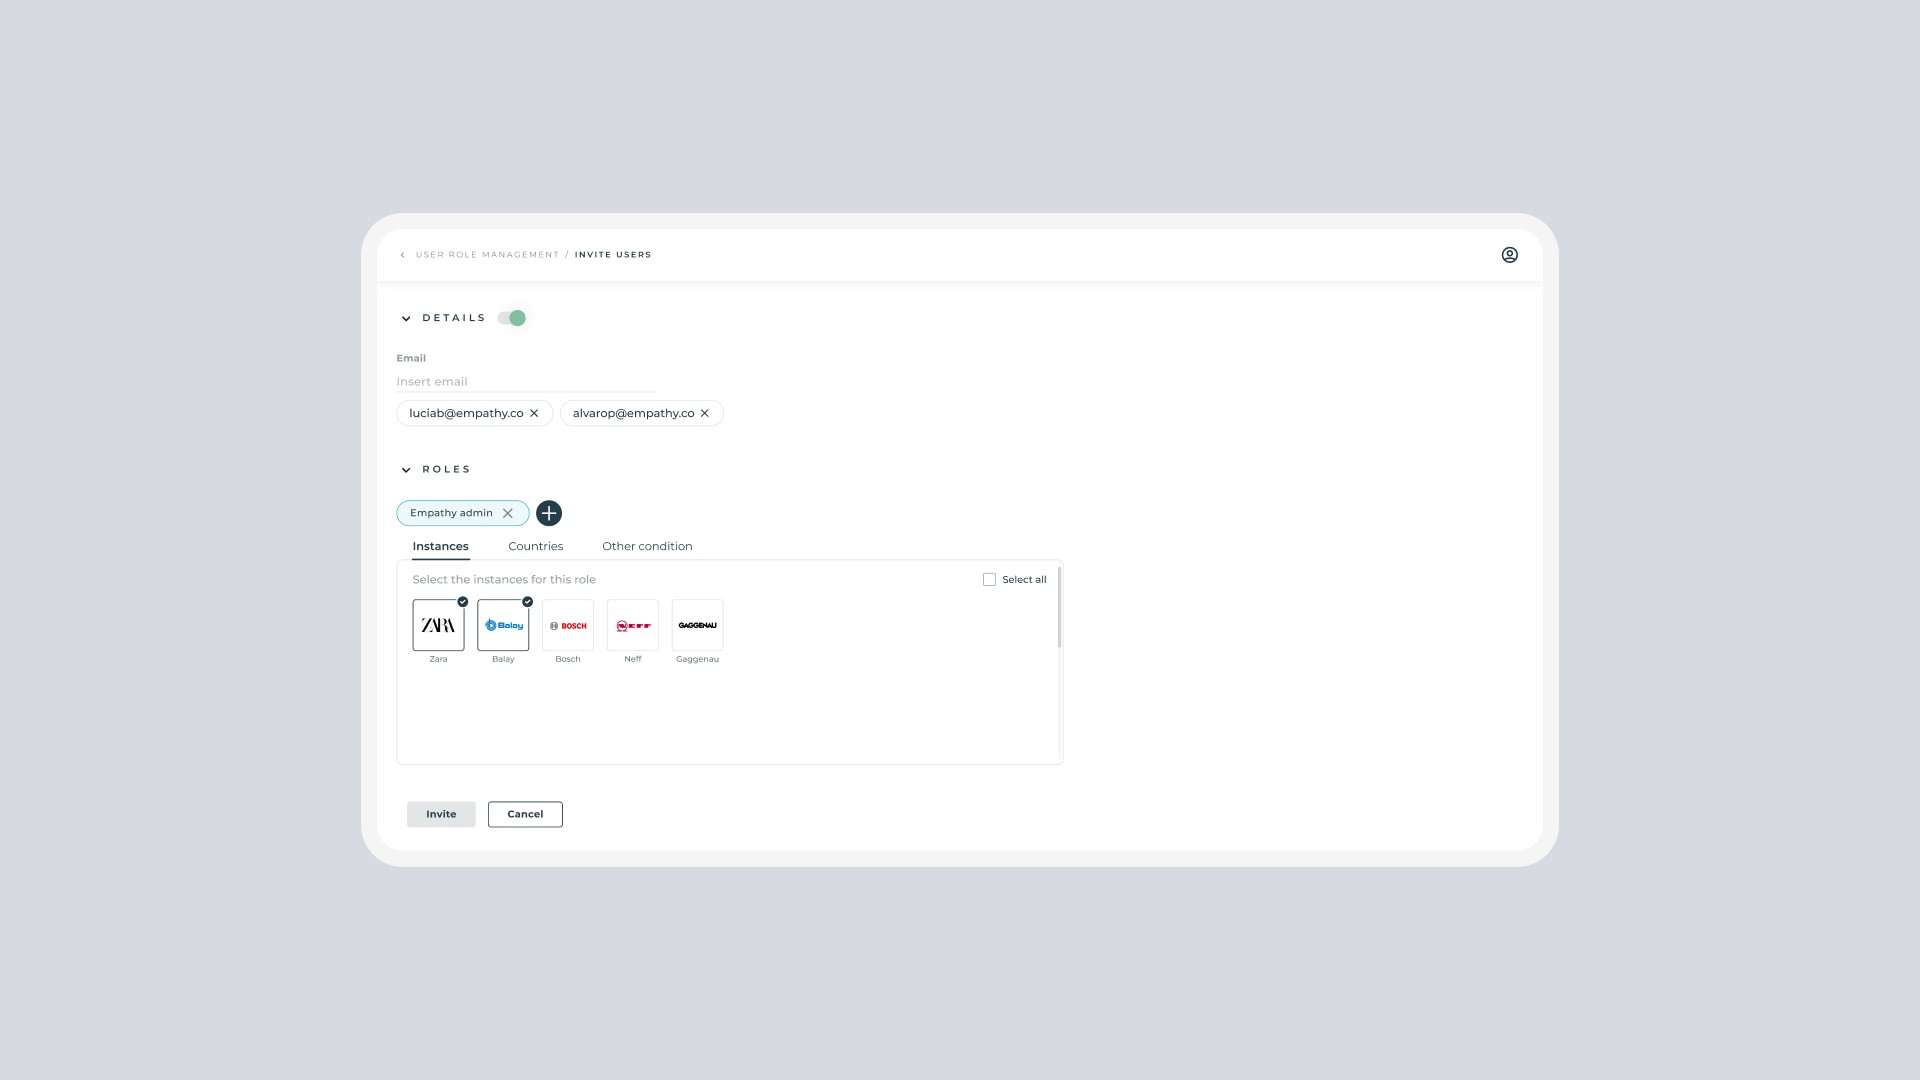Focus the Insert email field

point(525,382)
